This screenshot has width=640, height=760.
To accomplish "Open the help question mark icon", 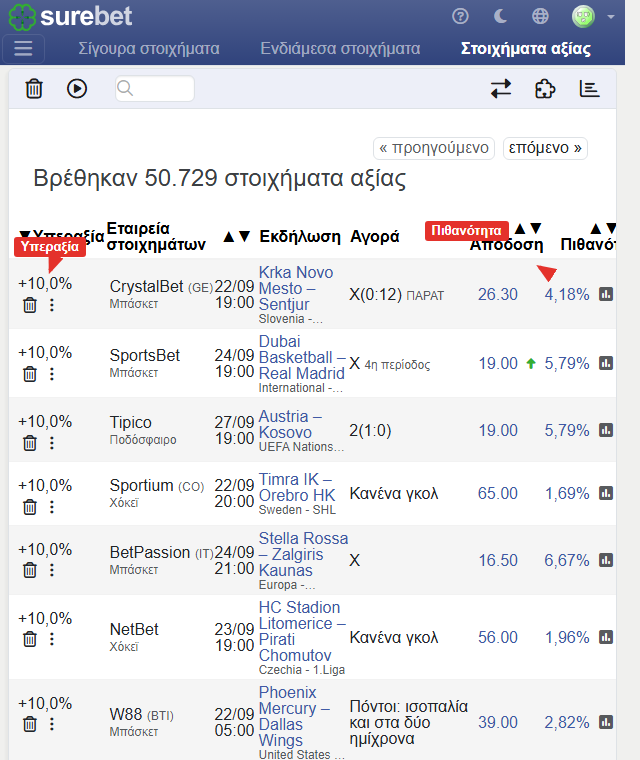I will (x=460, y=16).
